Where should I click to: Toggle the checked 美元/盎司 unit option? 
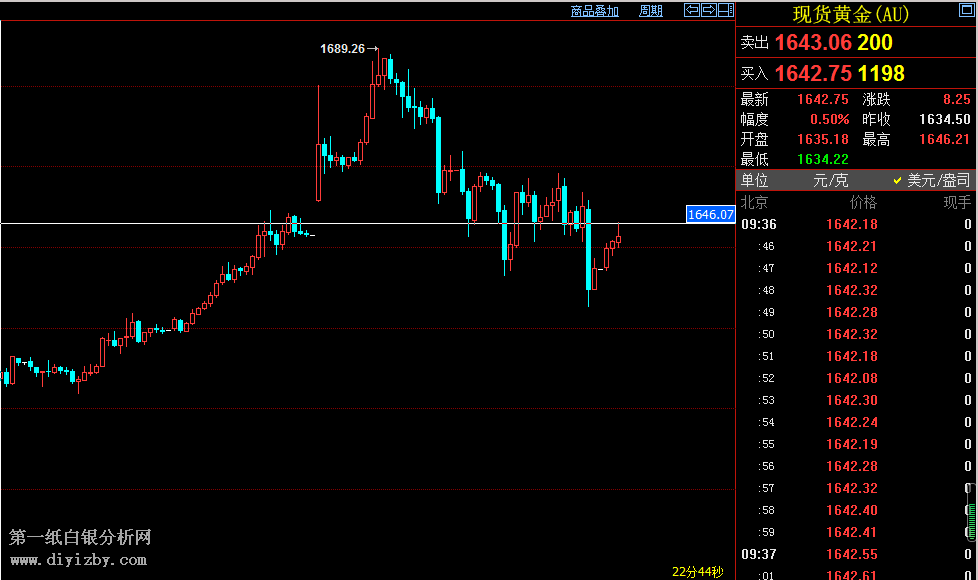click(938, 181)
